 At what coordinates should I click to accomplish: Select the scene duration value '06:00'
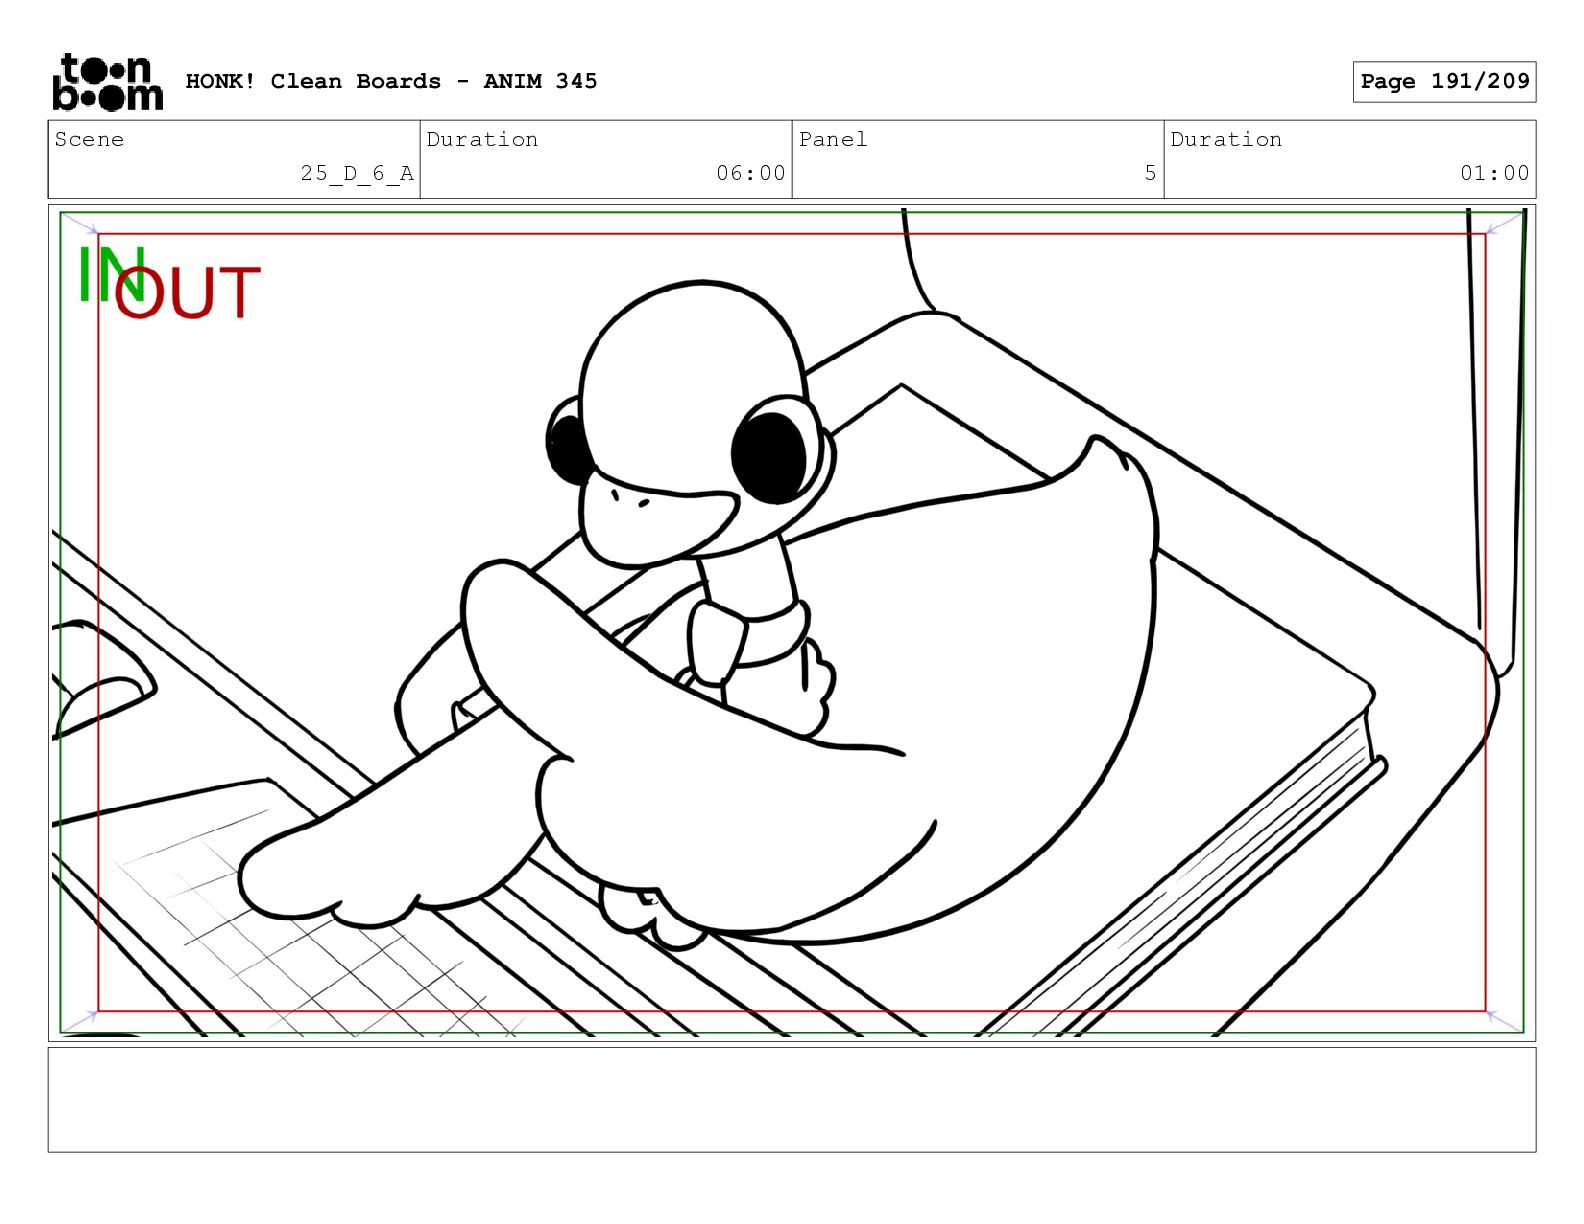coord(751,173)
